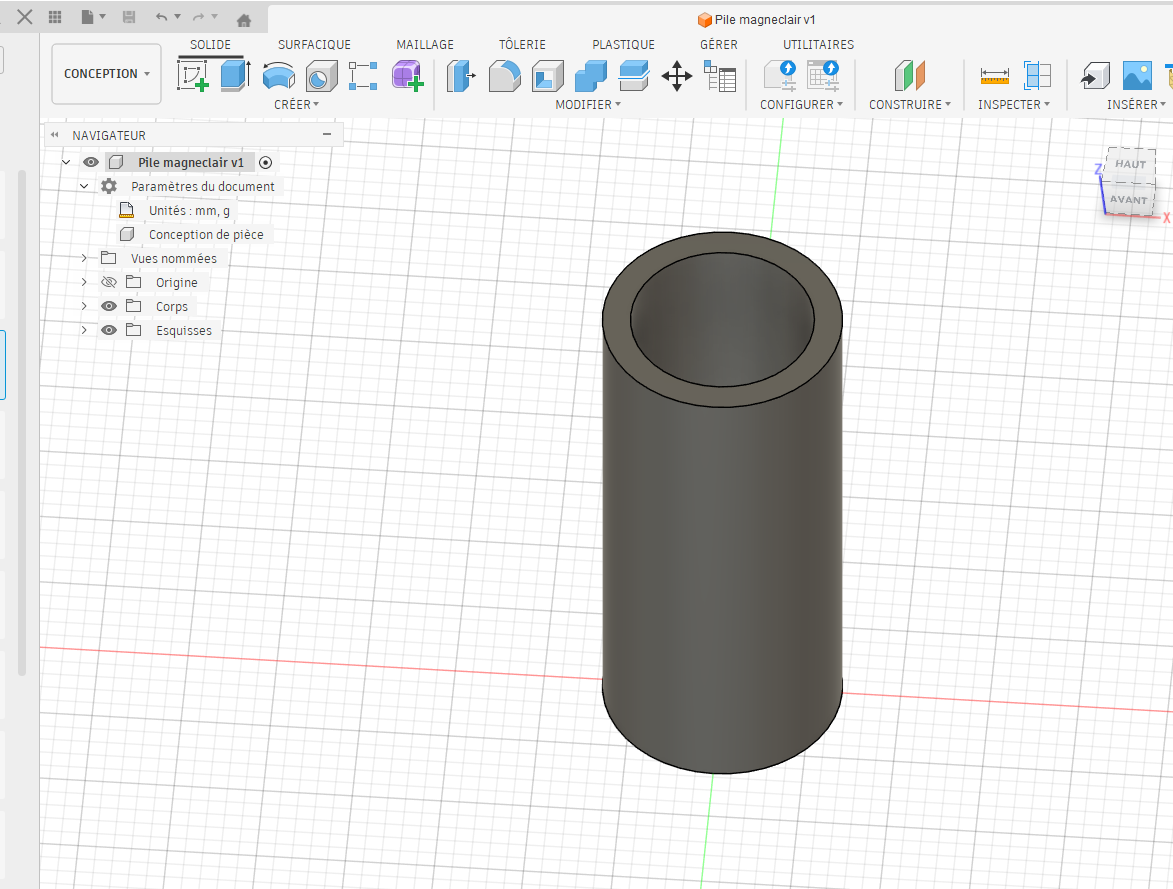This screenshot has height=889, width=1173.
Task: Choose the Fillet tool icon
Action: [x=504, y=76]
